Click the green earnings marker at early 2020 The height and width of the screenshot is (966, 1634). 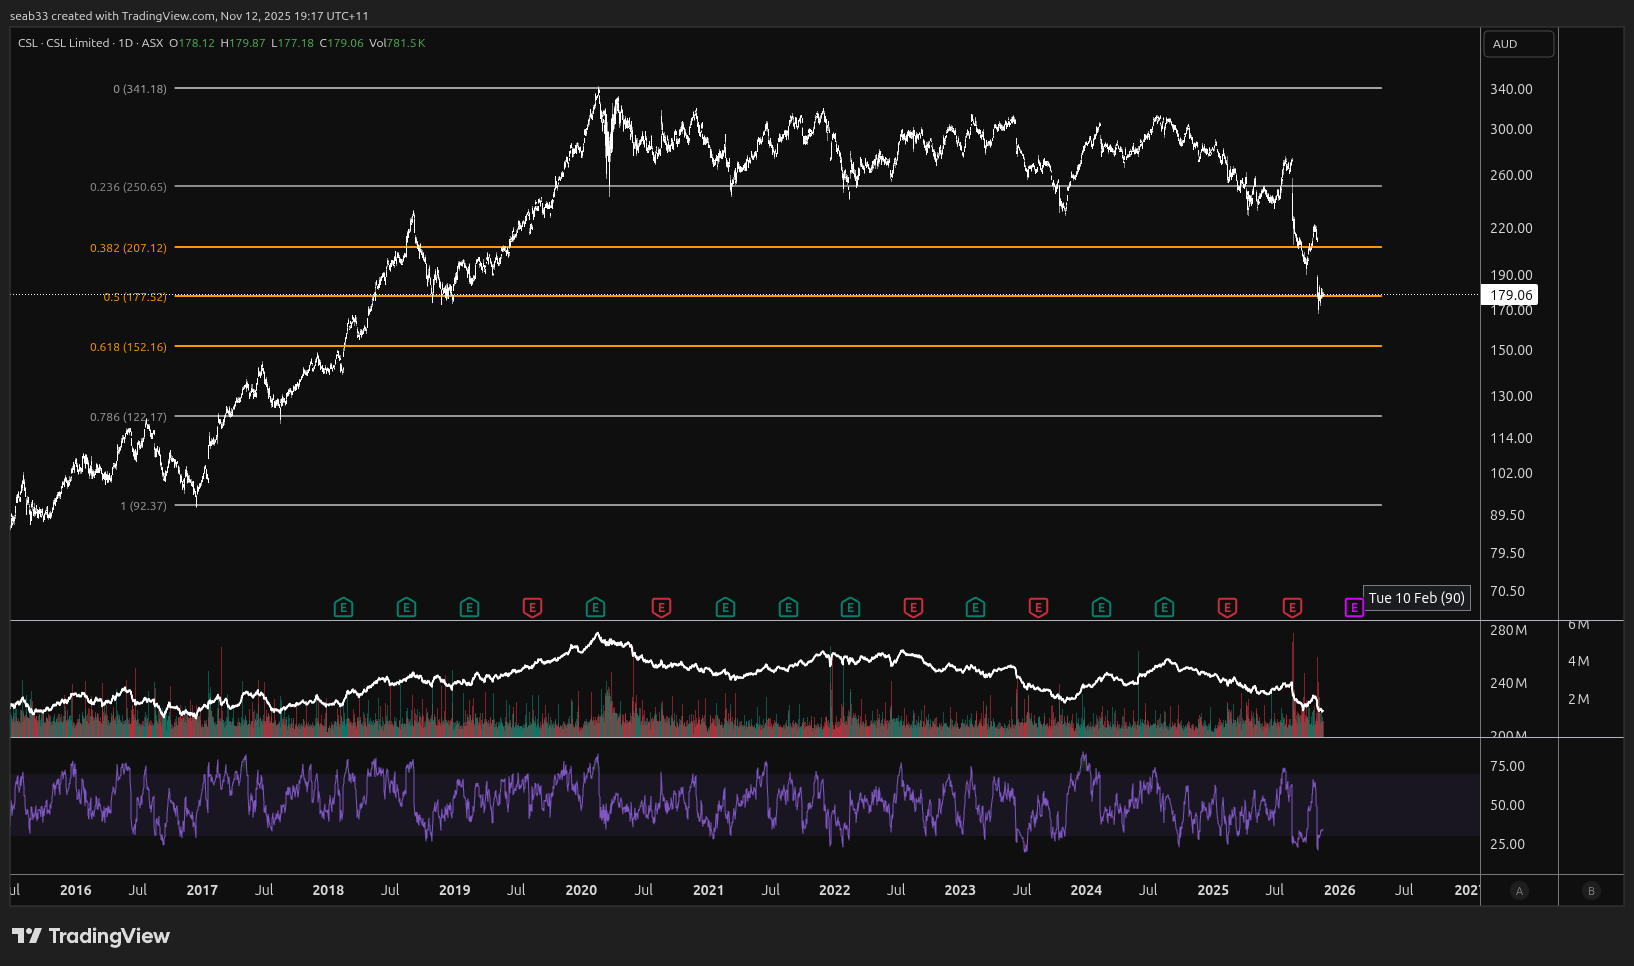[x=595, y=607]
